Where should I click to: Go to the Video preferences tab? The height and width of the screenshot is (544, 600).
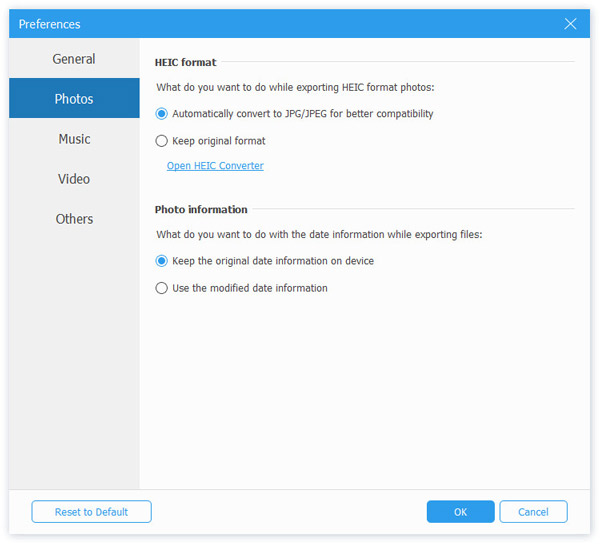[x=74, y=179]
